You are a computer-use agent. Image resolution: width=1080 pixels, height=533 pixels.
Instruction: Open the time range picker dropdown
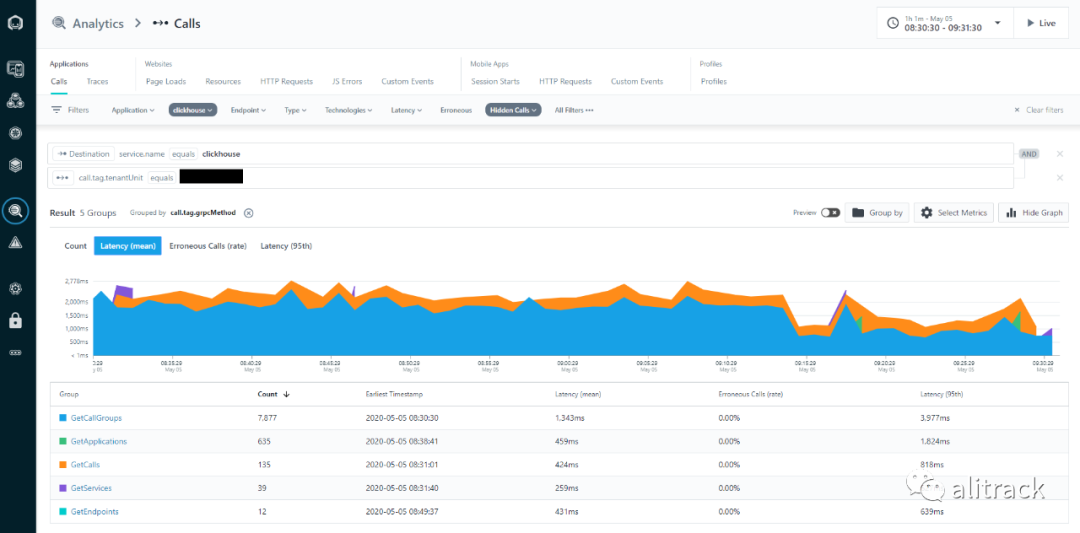click(944, 23)
